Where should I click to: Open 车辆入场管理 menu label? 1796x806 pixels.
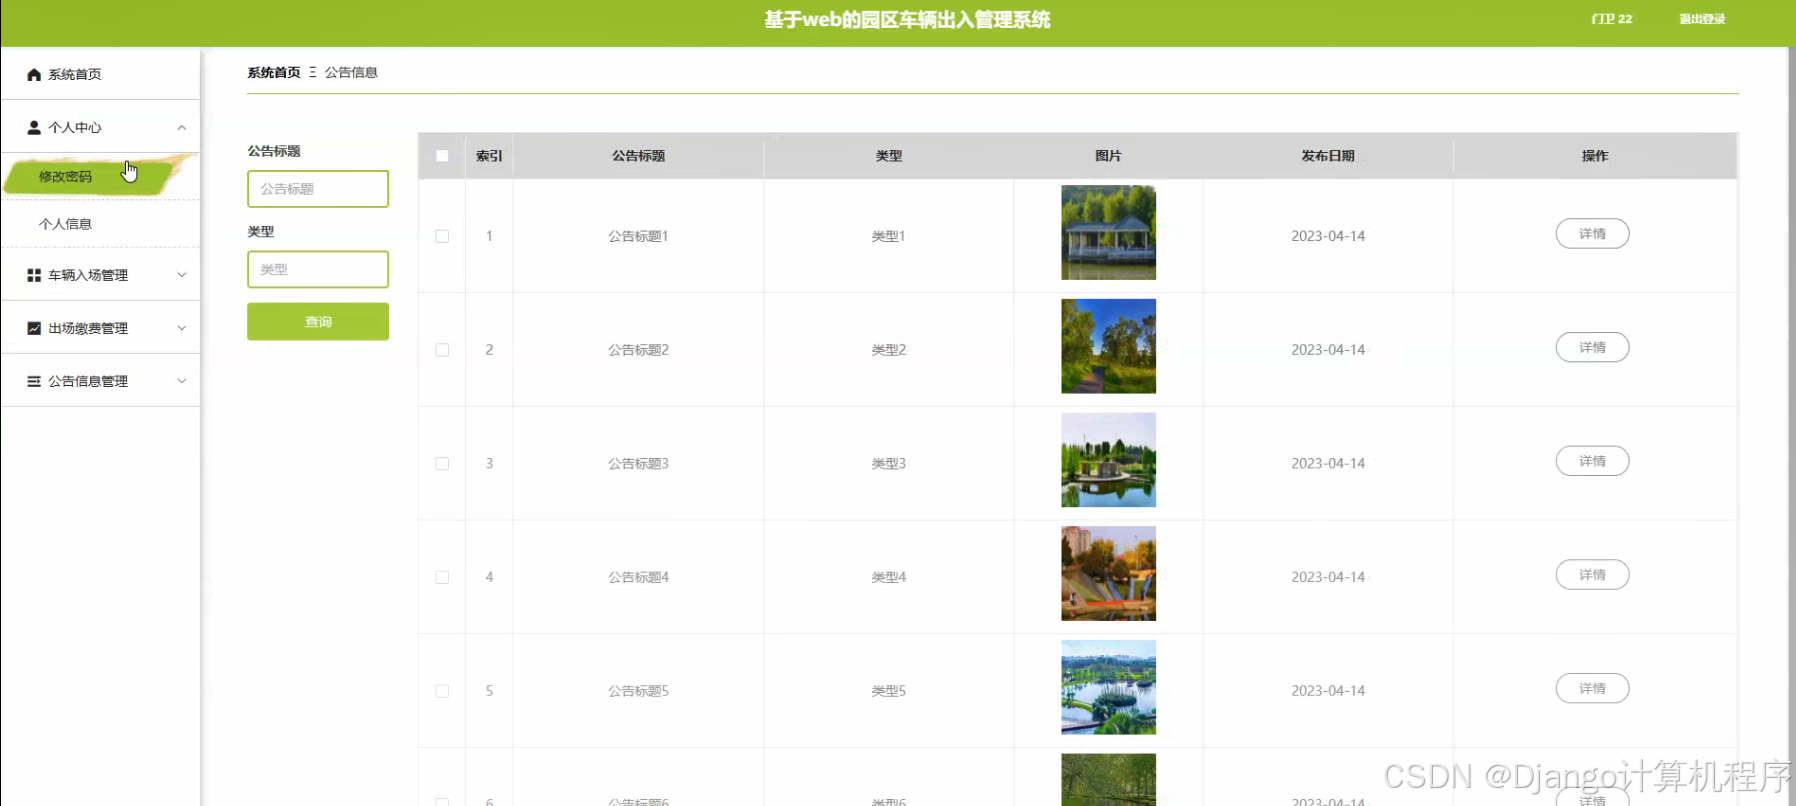[x=88, y=275]
